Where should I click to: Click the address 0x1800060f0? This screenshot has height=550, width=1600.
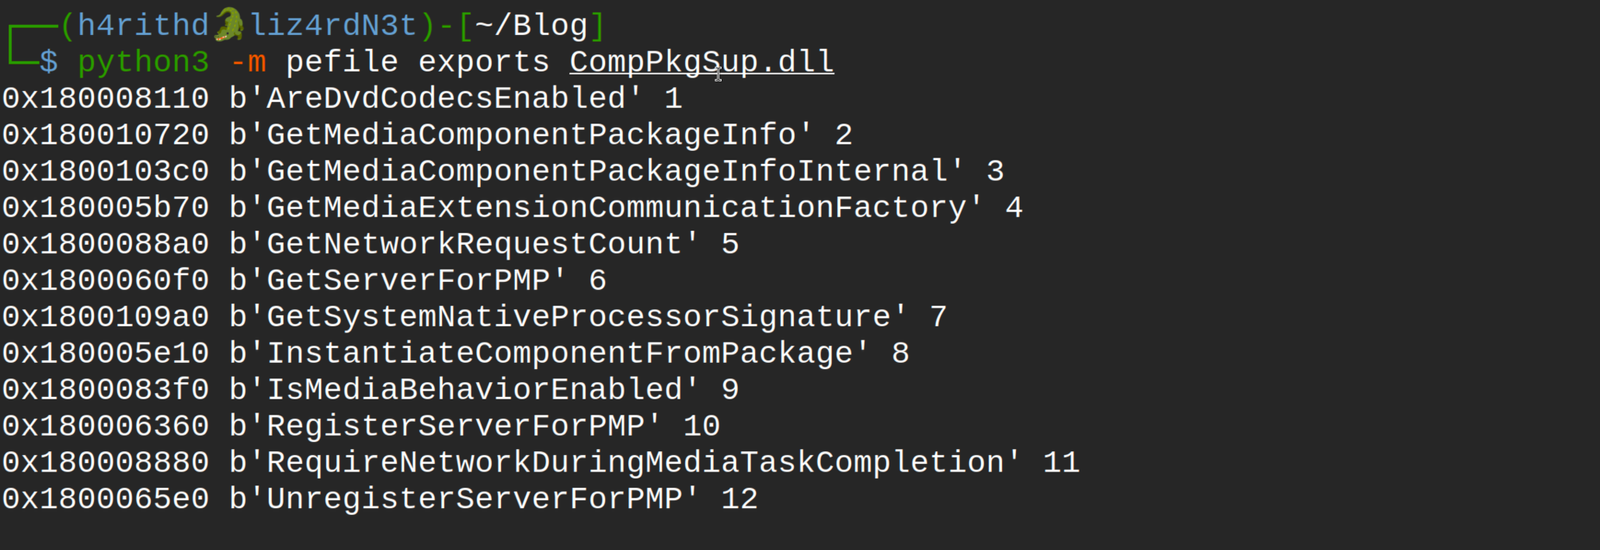coord(106,280)
